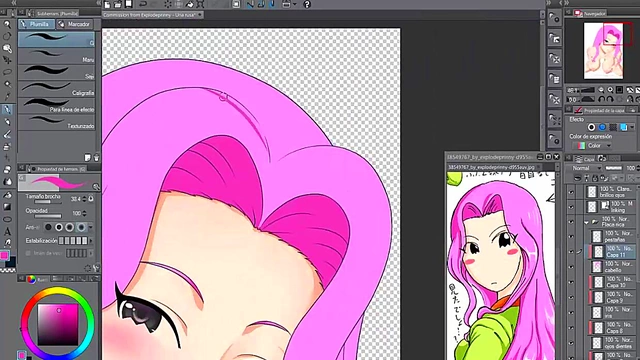Choose strongest anti-aliasing option
This screenshot has height=360, width=640.
point(81,227)
